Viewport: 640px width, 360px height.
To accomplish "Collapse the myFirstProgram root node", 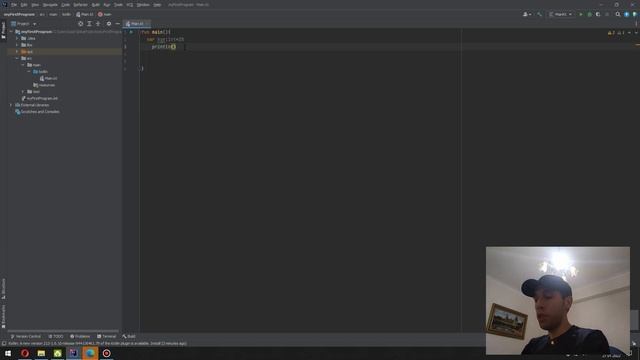I will (x=11, y=31).
